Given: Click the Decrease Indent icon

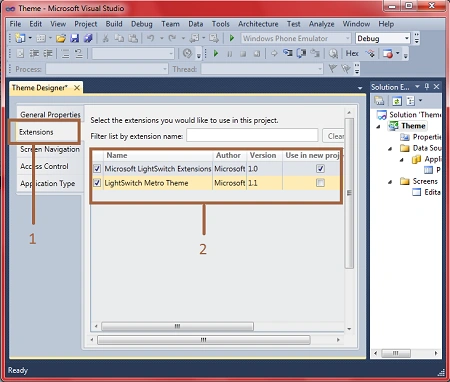Looking at the screenshot, I should tap(34, 53).
